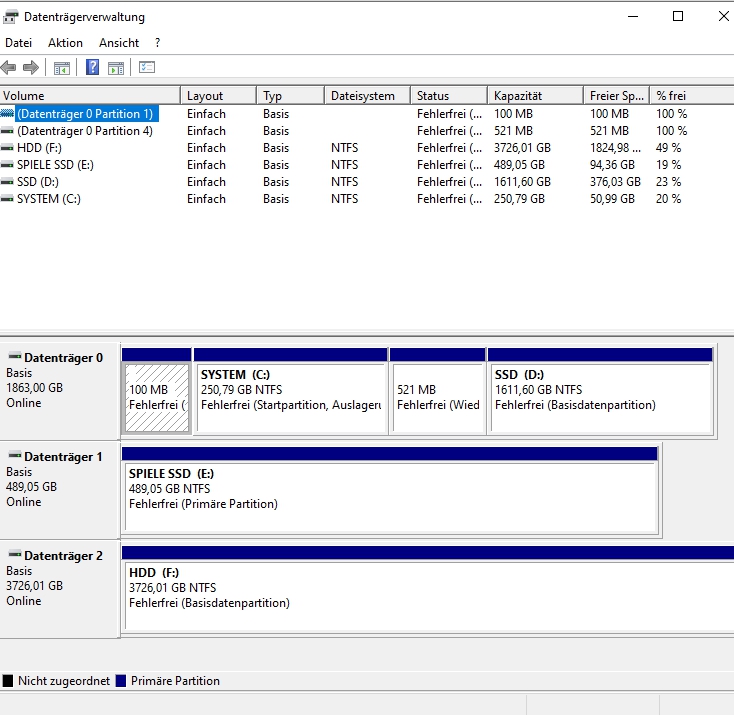The width and height of the screenshot is (734, 715).
Task: Select the 100 MB hatched partition on Datenträger 0
Action: pos(157,398)
